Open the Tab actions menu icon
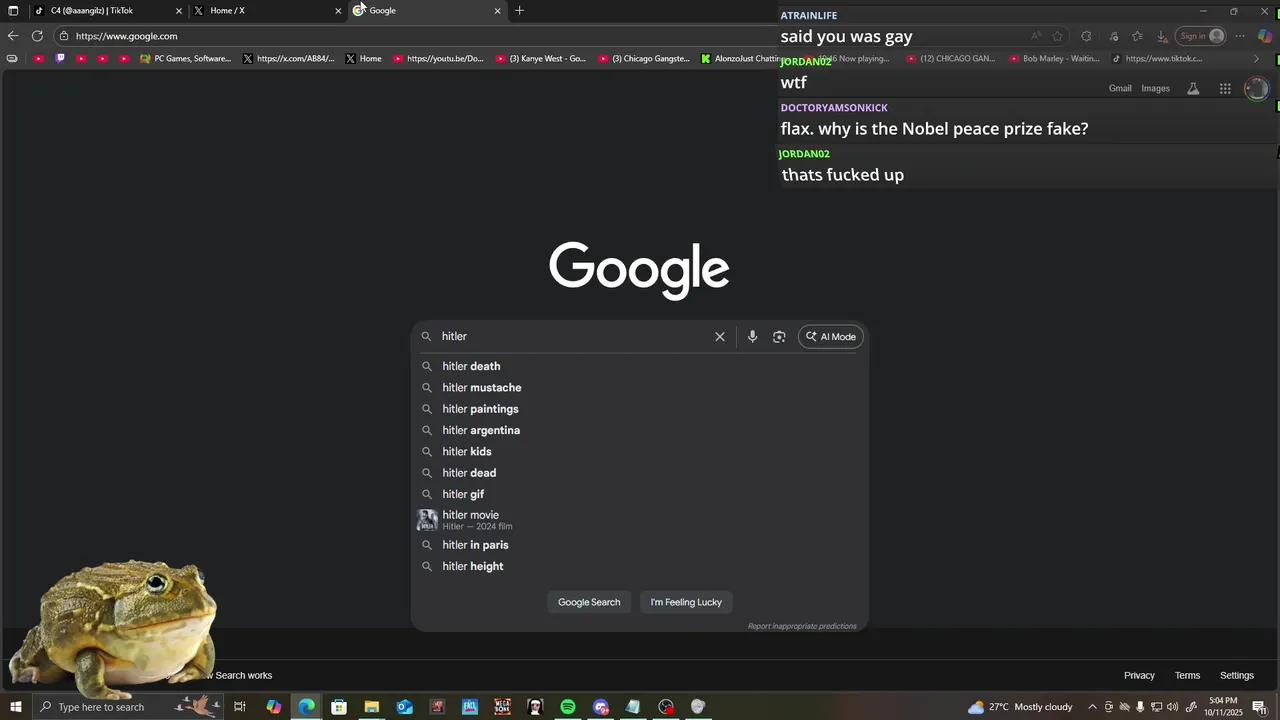This screenshot has height=720, width=1280. 13,10
